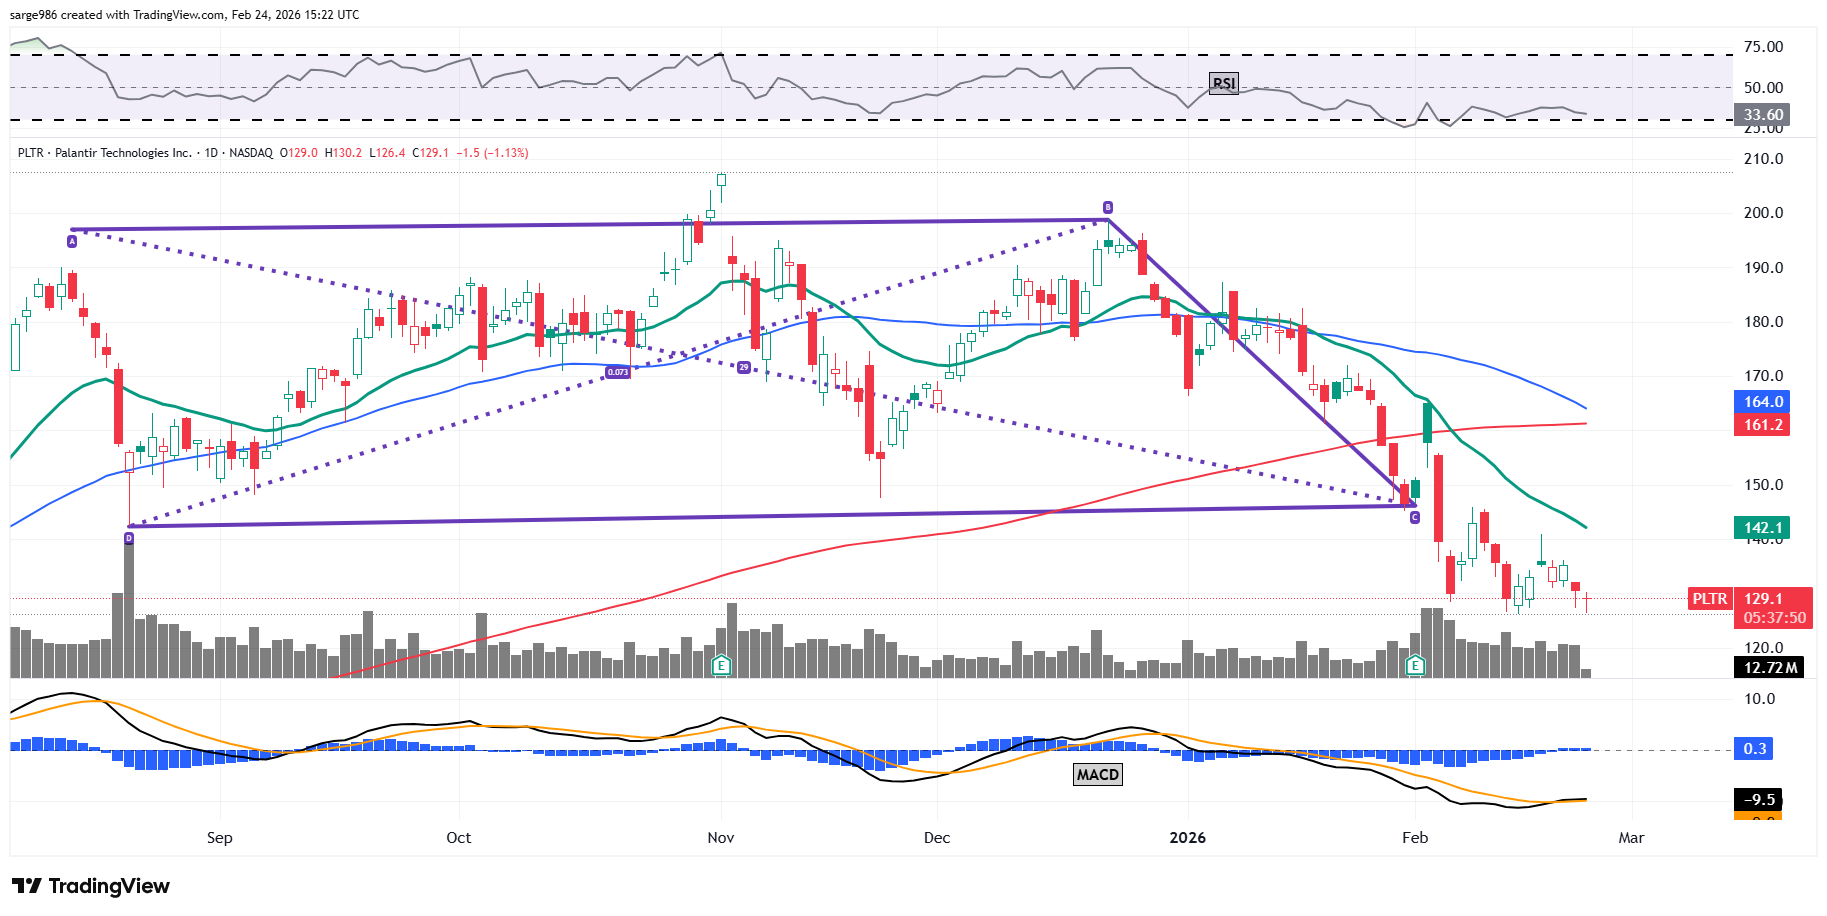This screenshot has height=916, width=1827.
Task: Click the PLTR Palantir Technologies symbol title
Action: coord(104,153)
